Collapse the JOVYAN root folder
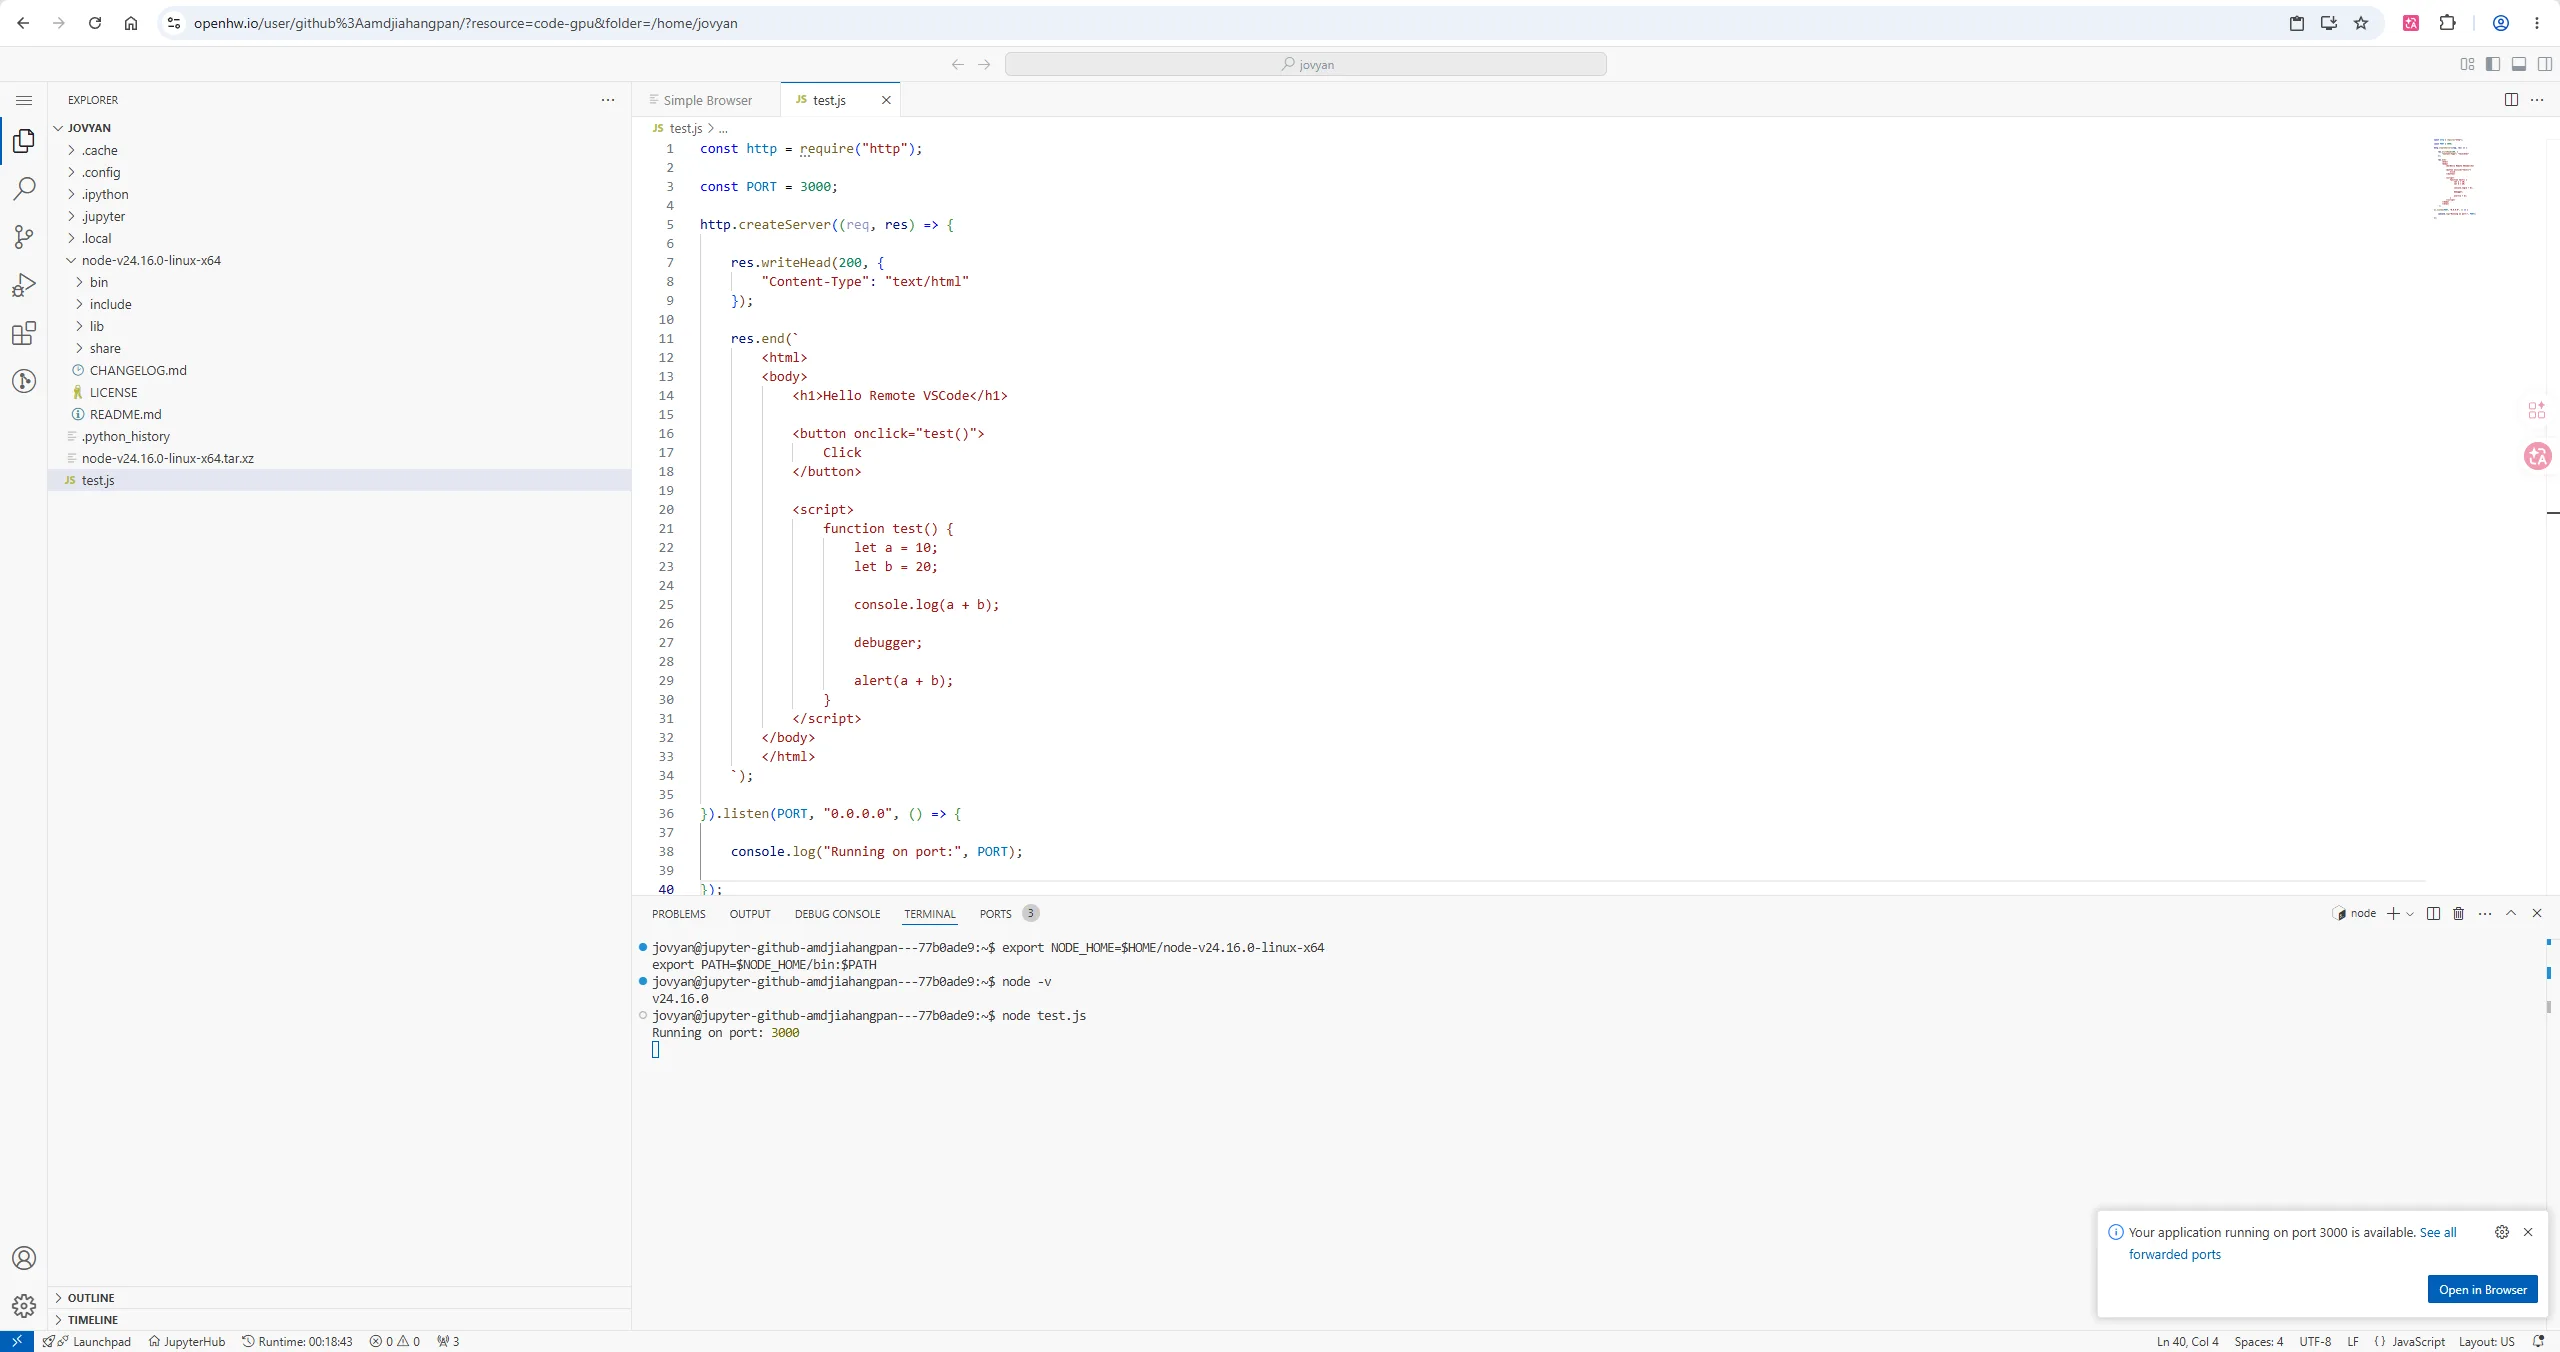The width and height of the screenshot is (2560, 1352). [339, 128]
